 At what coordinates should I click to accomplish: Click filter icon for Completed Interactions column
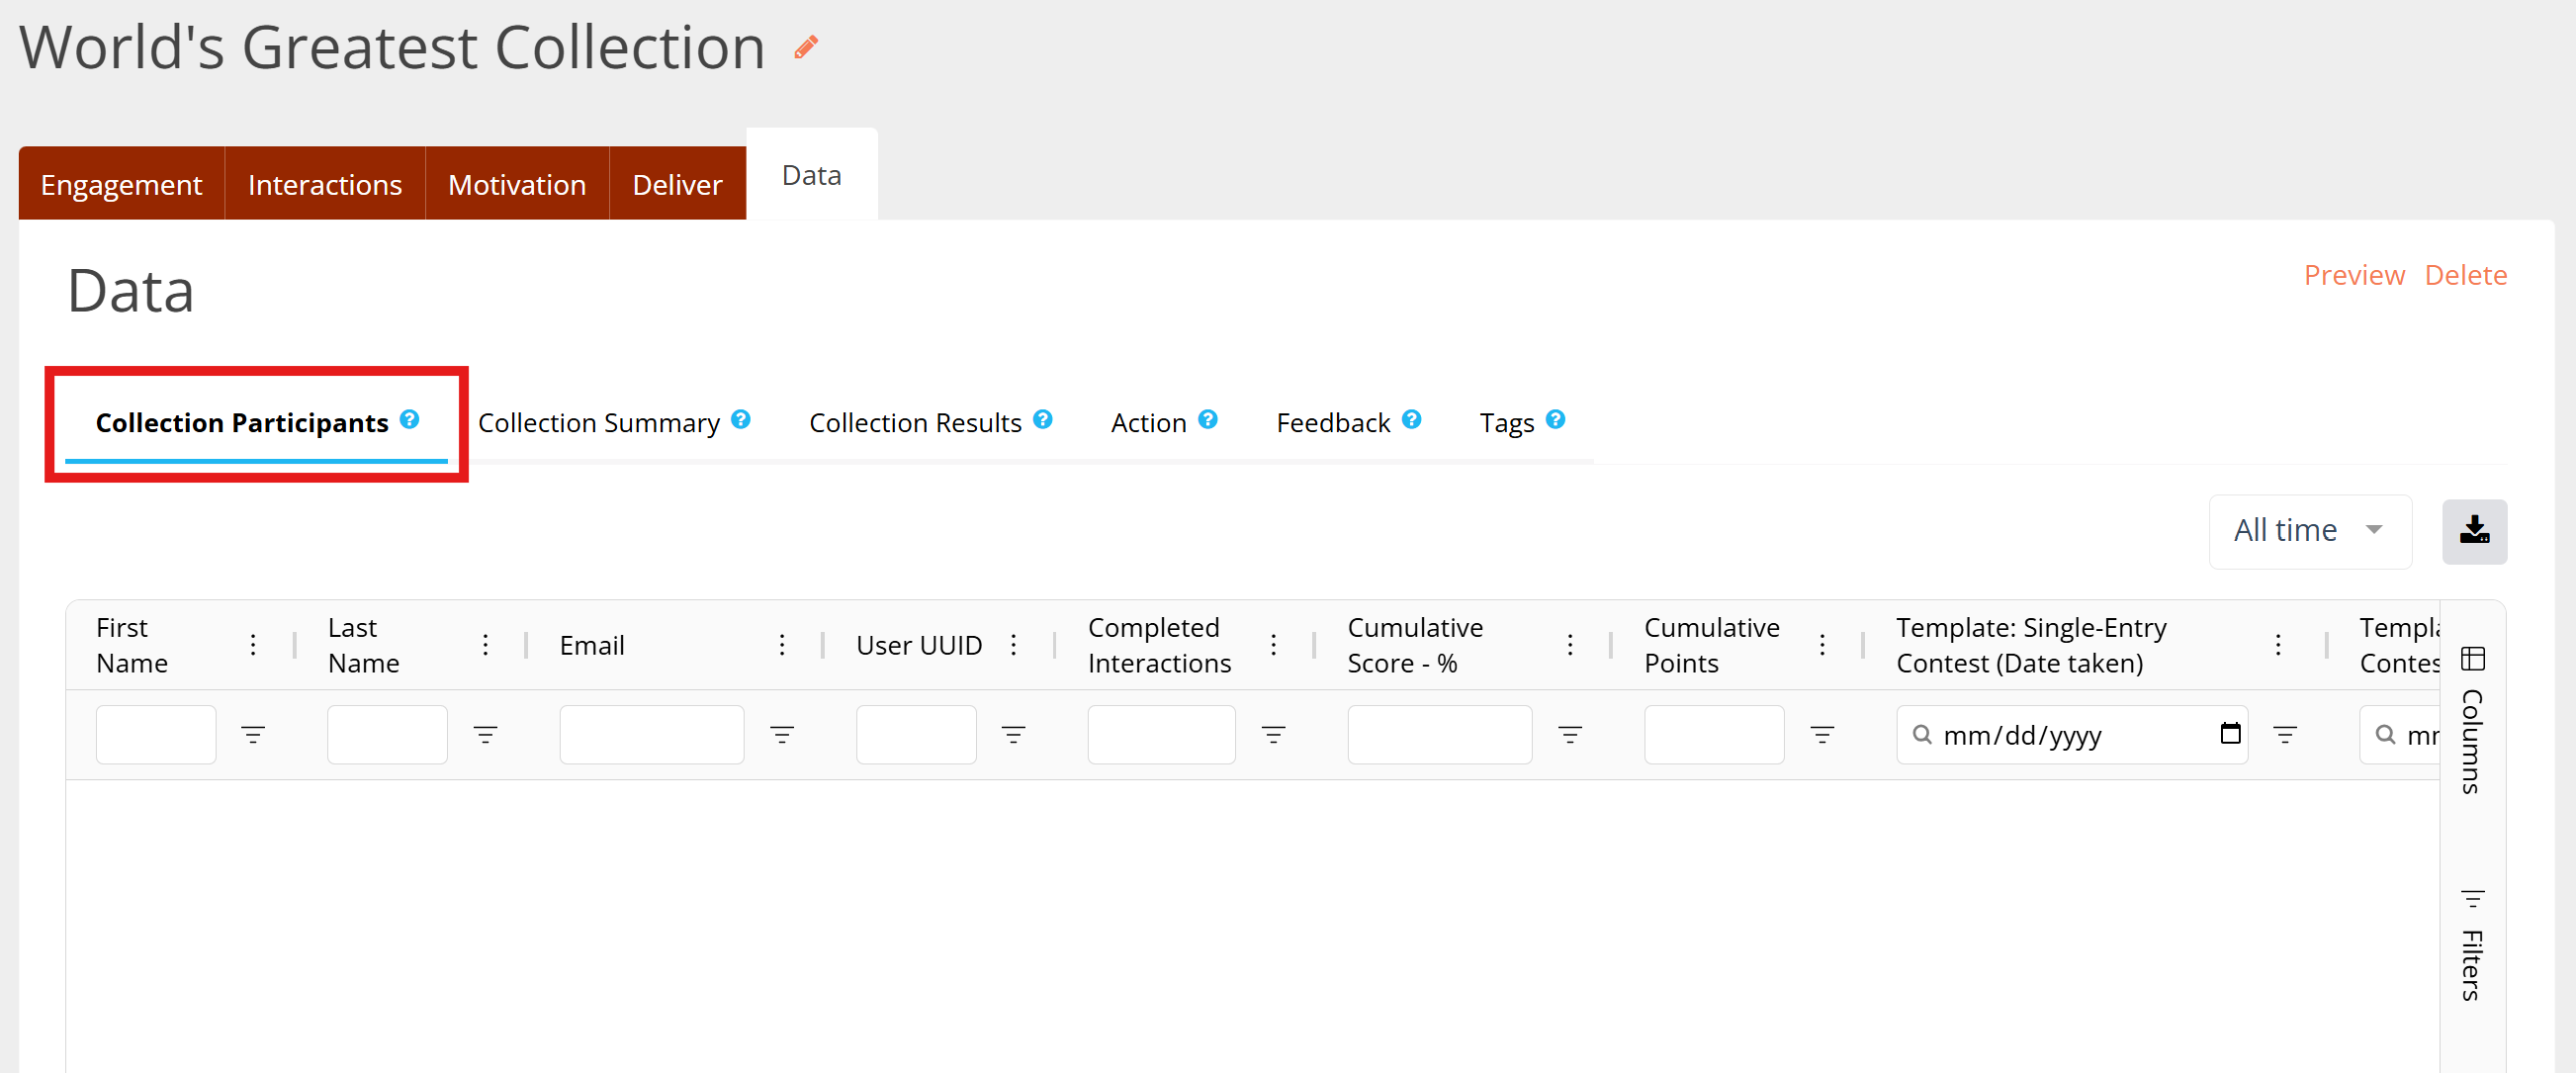pos(1273,735)
